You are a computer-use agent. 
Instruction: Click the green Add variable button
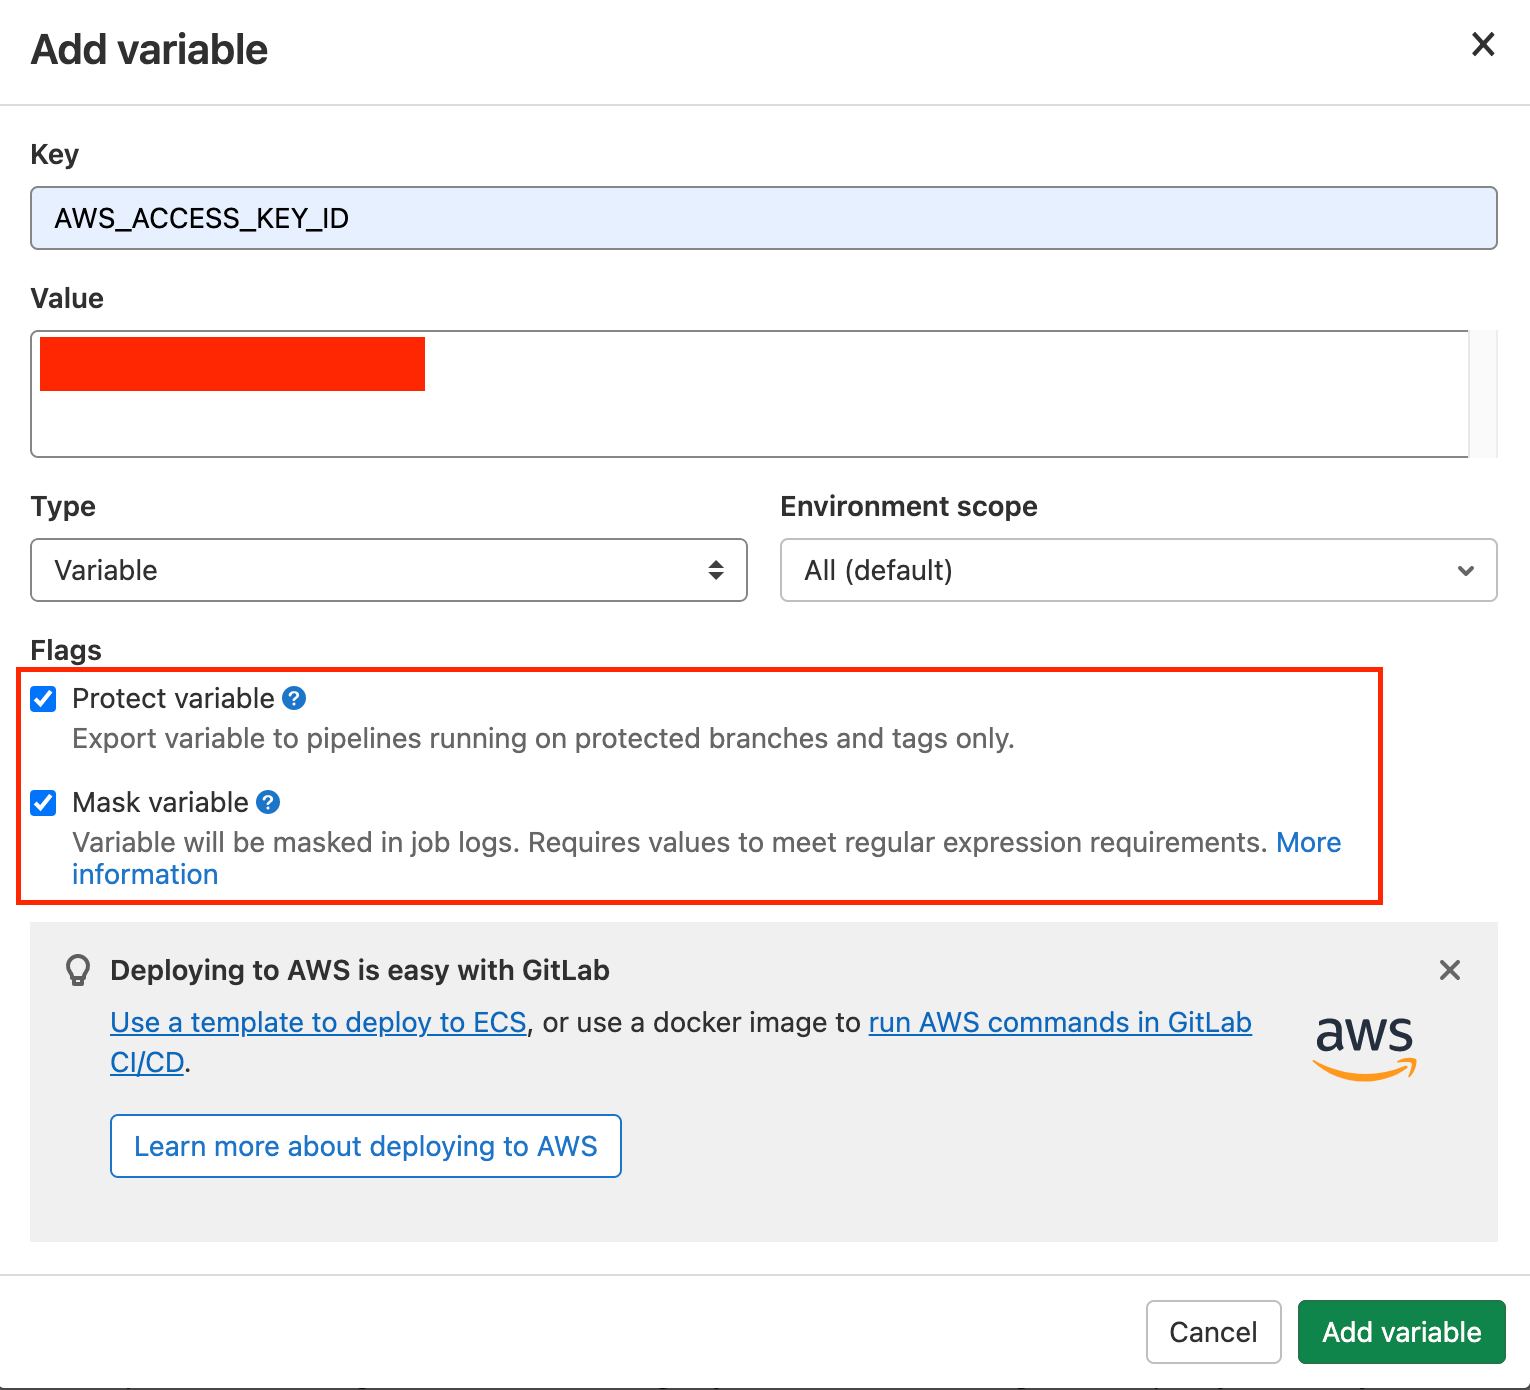(1401, 1332)
